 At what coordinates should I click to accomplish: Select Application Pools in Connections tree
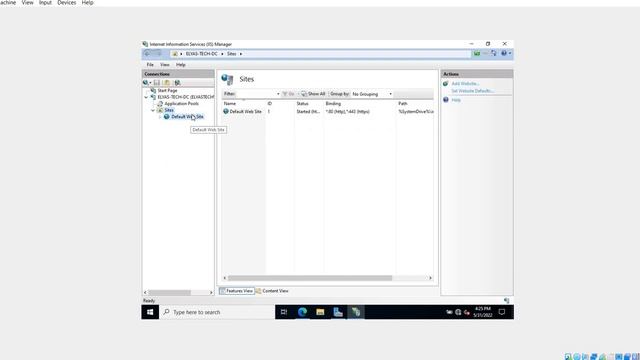pos(182,104)
